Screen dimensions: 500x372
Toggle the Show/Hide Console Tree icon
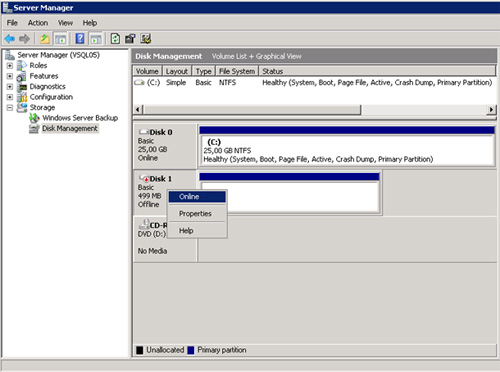[x=61, y=39]
